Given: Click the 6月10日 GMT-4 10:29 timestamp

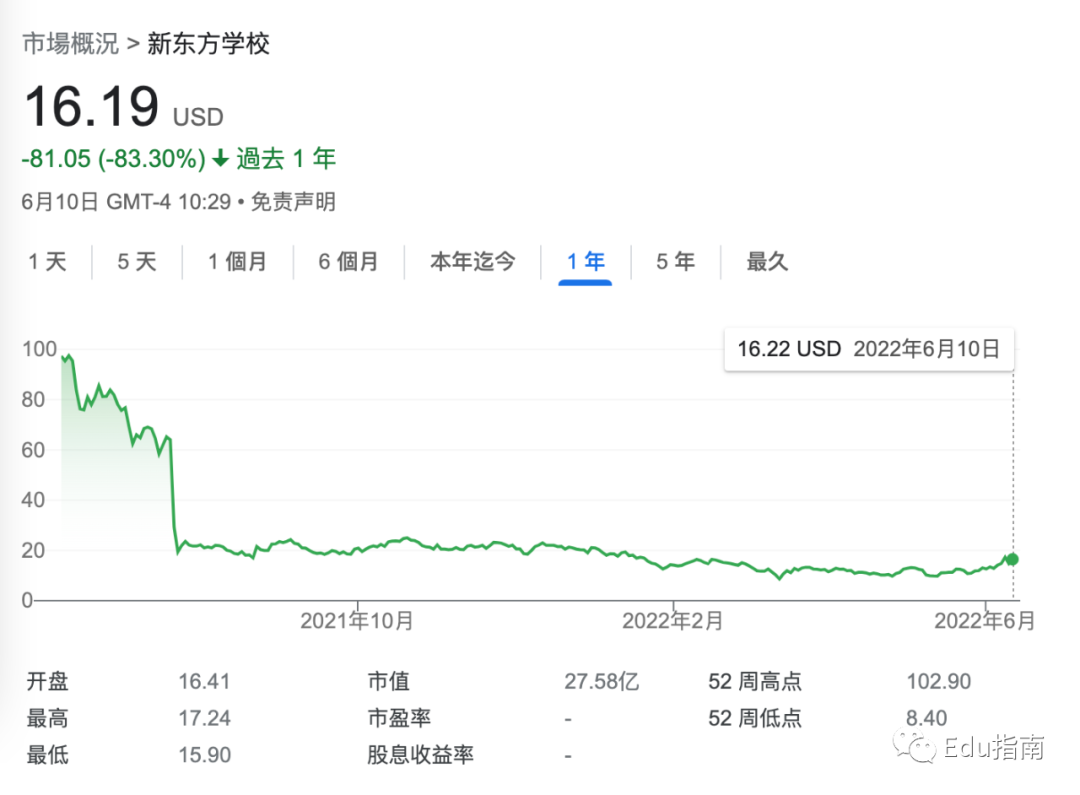Looking at the screenshot, I should click(x=126, y=202).
